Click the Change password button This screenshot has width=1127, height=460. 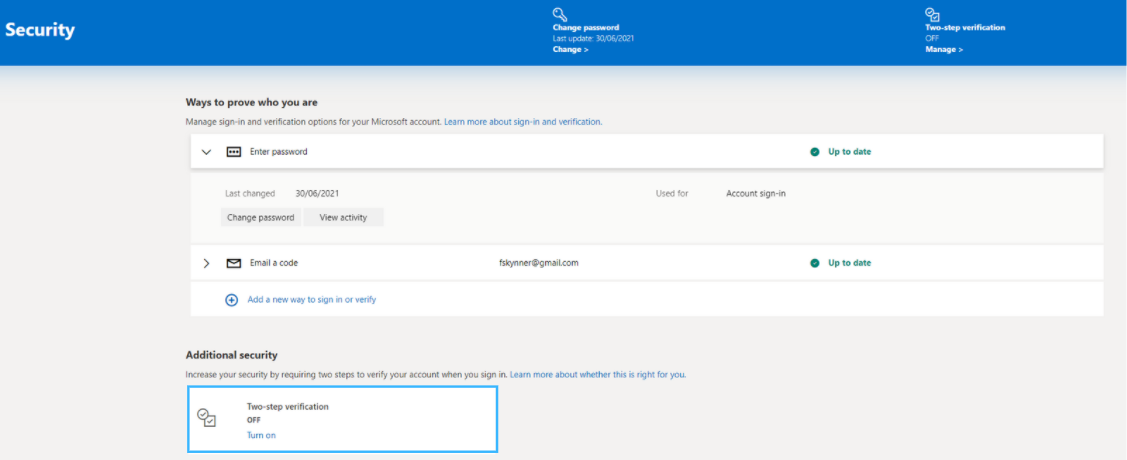[x=261, y=217]
